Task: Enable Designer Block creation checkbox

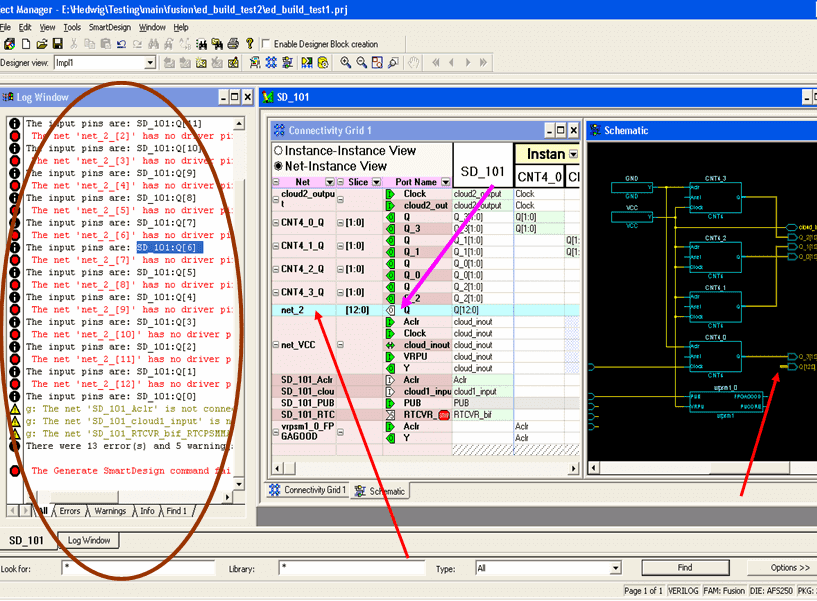Action: coord(266,44)
